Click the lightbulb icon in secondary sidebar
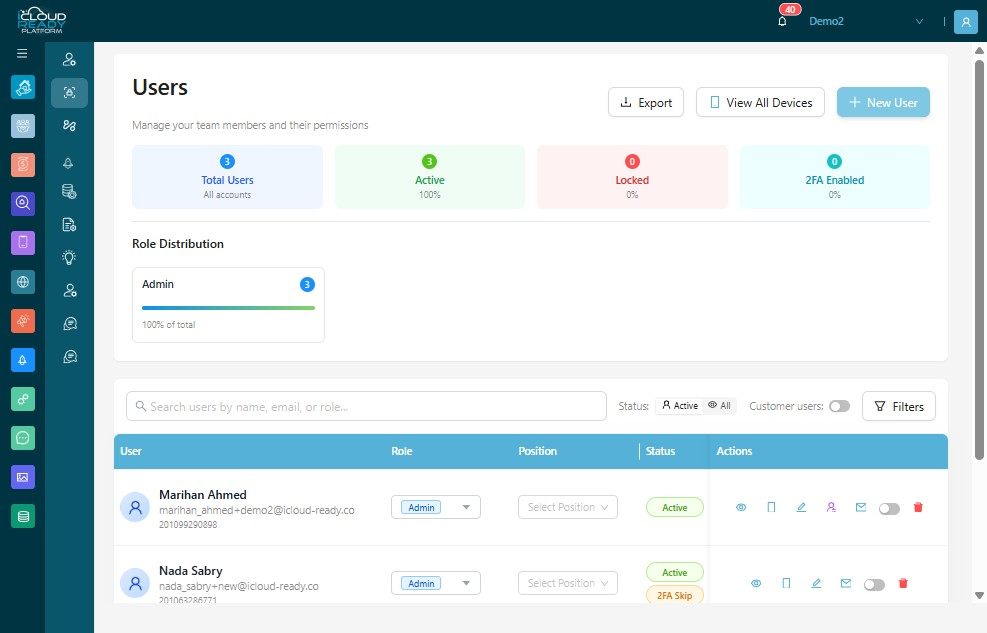This screenshot has height=633, width=987. [69, 257]
